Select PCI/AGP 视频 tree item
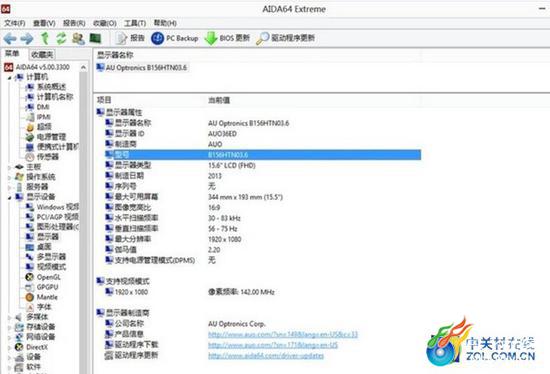This screenshot has width=550, height=374. (52, 217)
